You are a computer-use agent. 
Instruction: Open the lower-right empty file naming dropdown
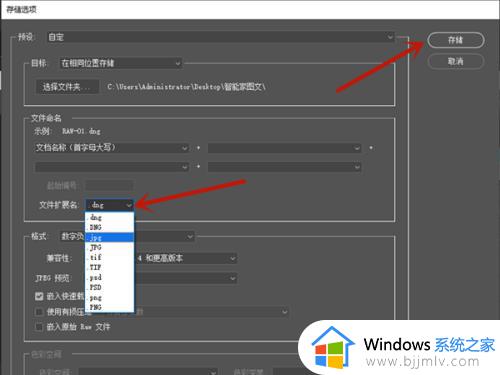tap(284, 167)
